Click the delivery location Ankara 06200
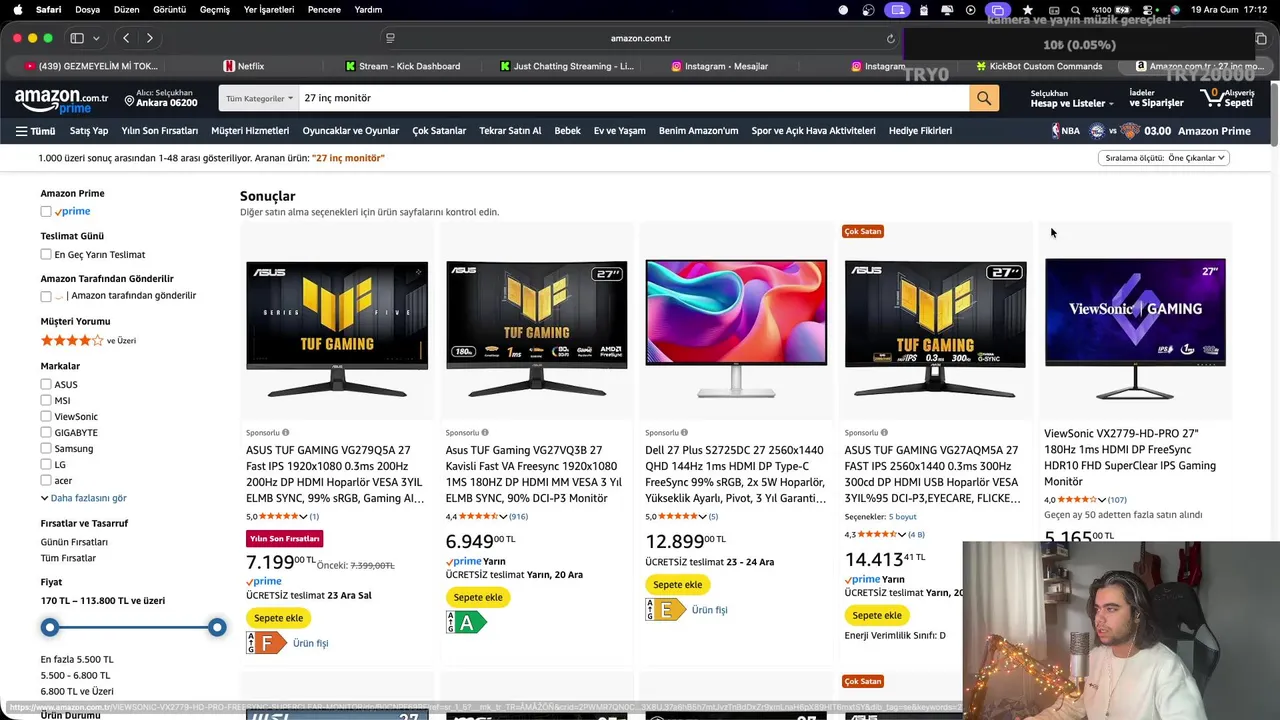The height and width of the screenshot is (720, 1280). (160, 98)
